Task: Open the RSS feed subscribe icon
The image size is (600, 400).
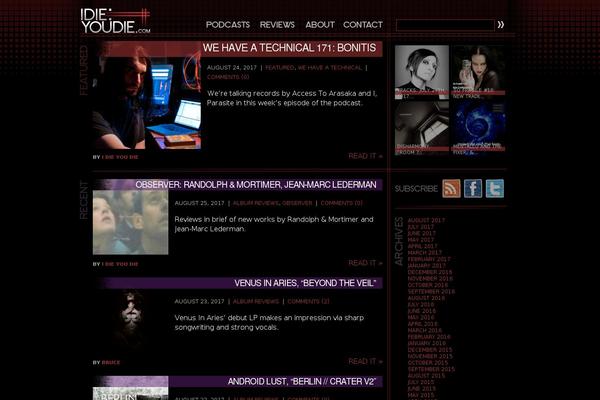Action: pos(452,188)
